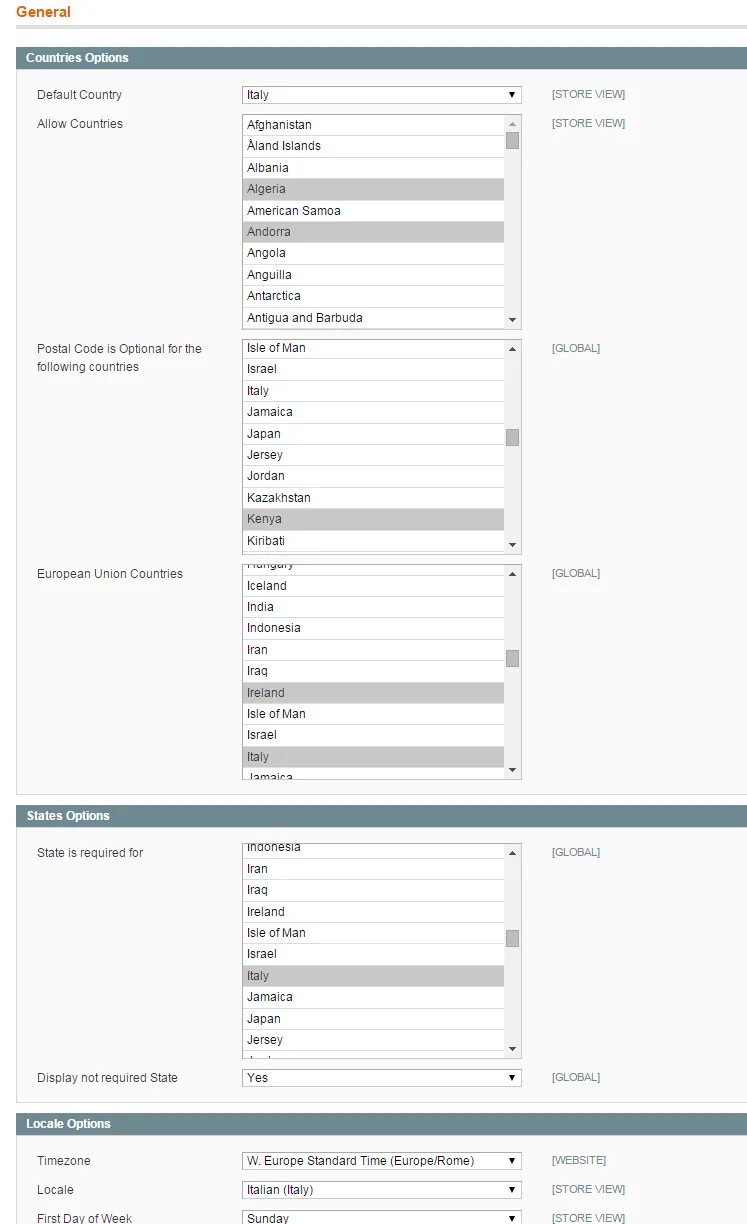The image size is (747, 1224).
Task: Select Israel in Postal Code Optional list
Action: (373, 369)
